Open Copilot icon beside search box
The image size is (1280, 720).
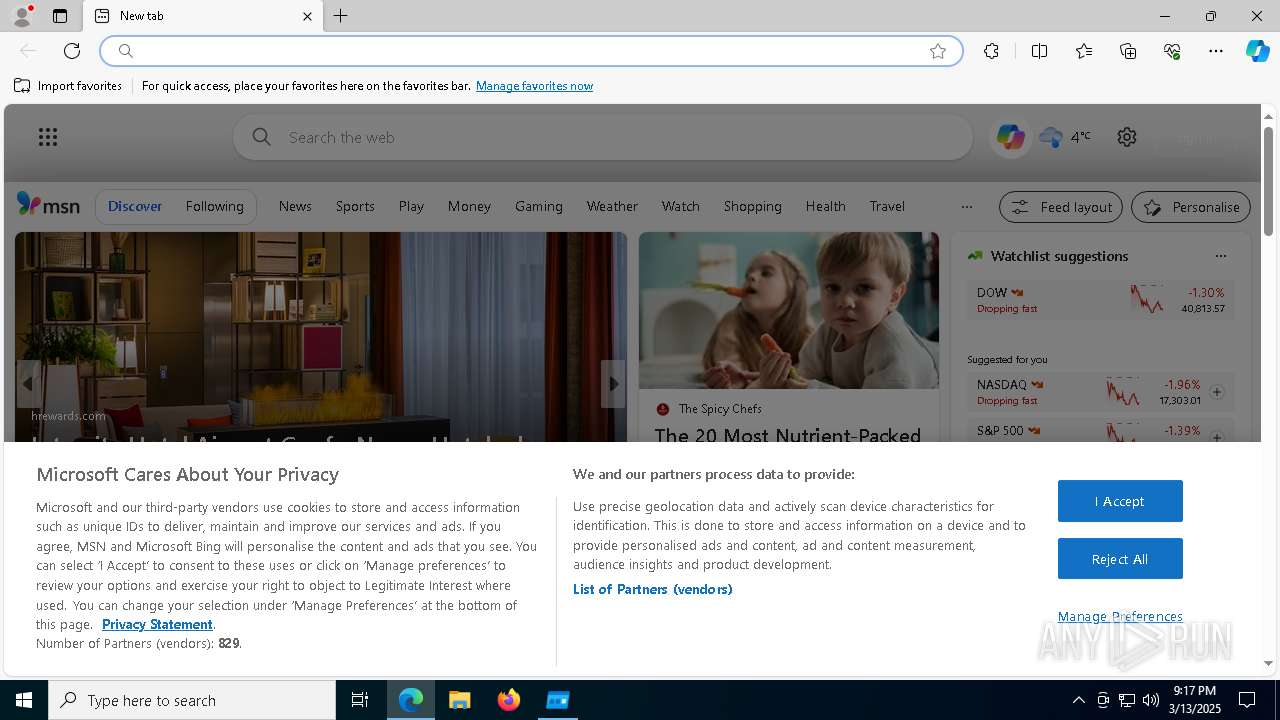1010,137
